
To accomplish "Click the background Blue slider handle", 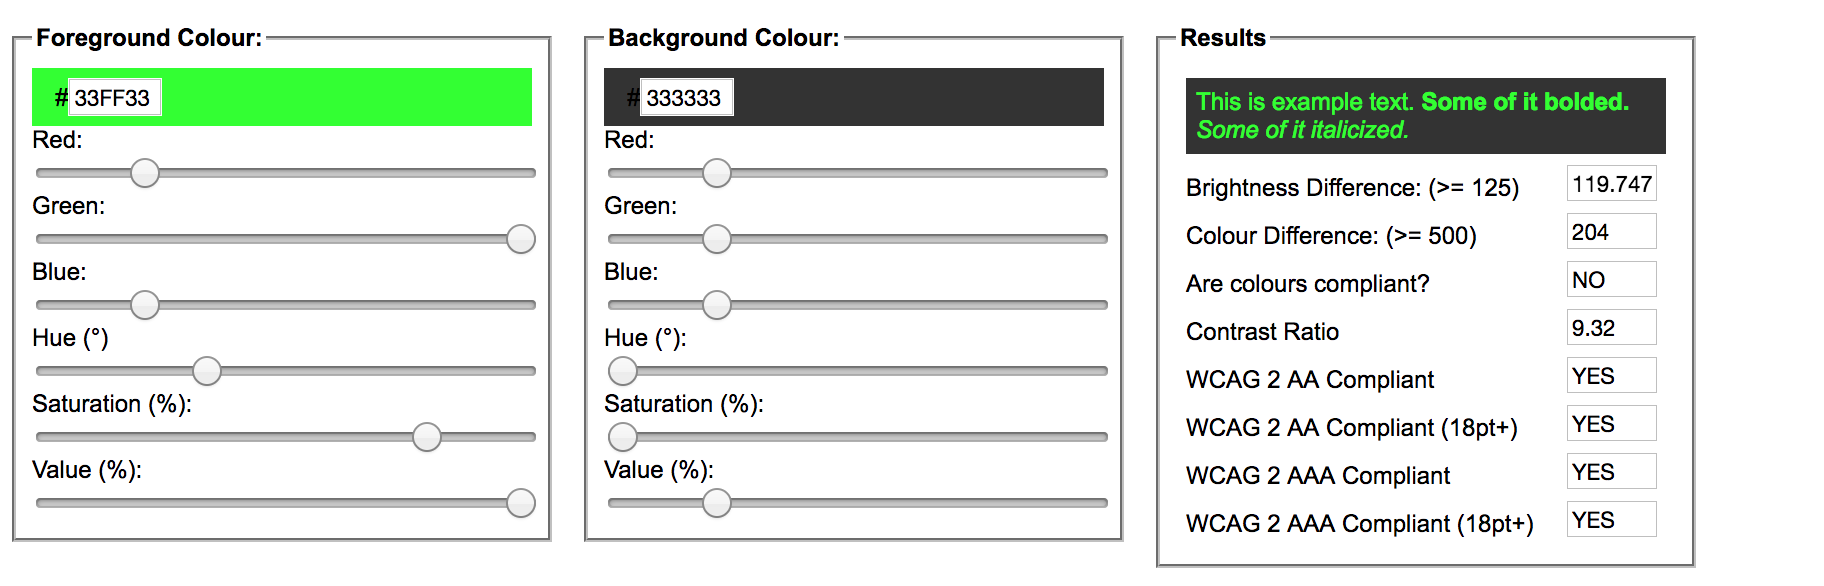I will (717, 305).
